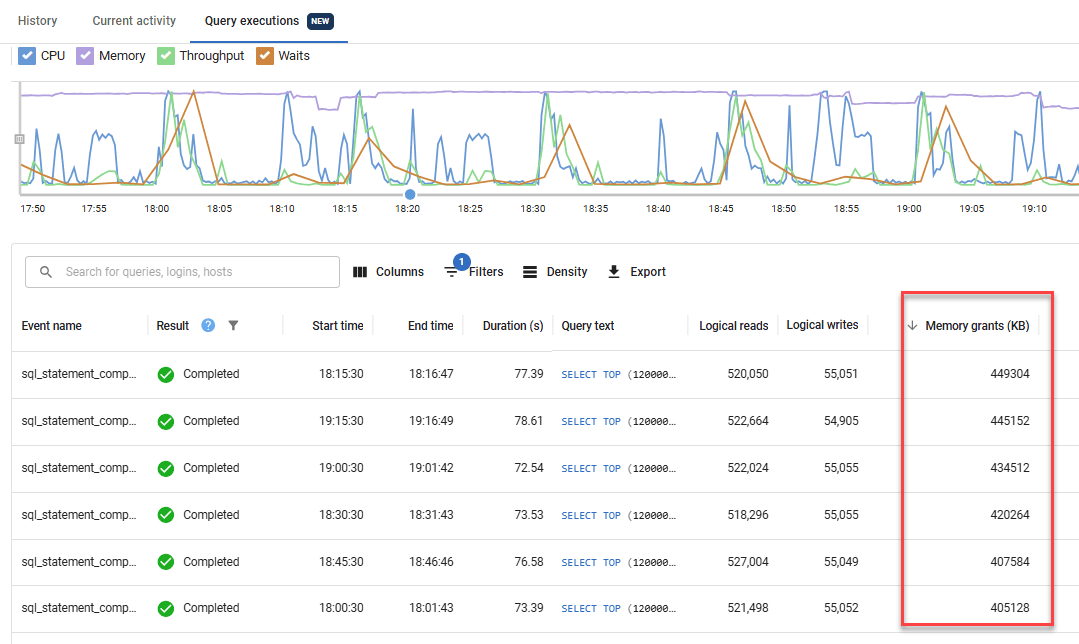Open the Current activity tab
This screenshot has width=1079, height=644.
[134, 20]
